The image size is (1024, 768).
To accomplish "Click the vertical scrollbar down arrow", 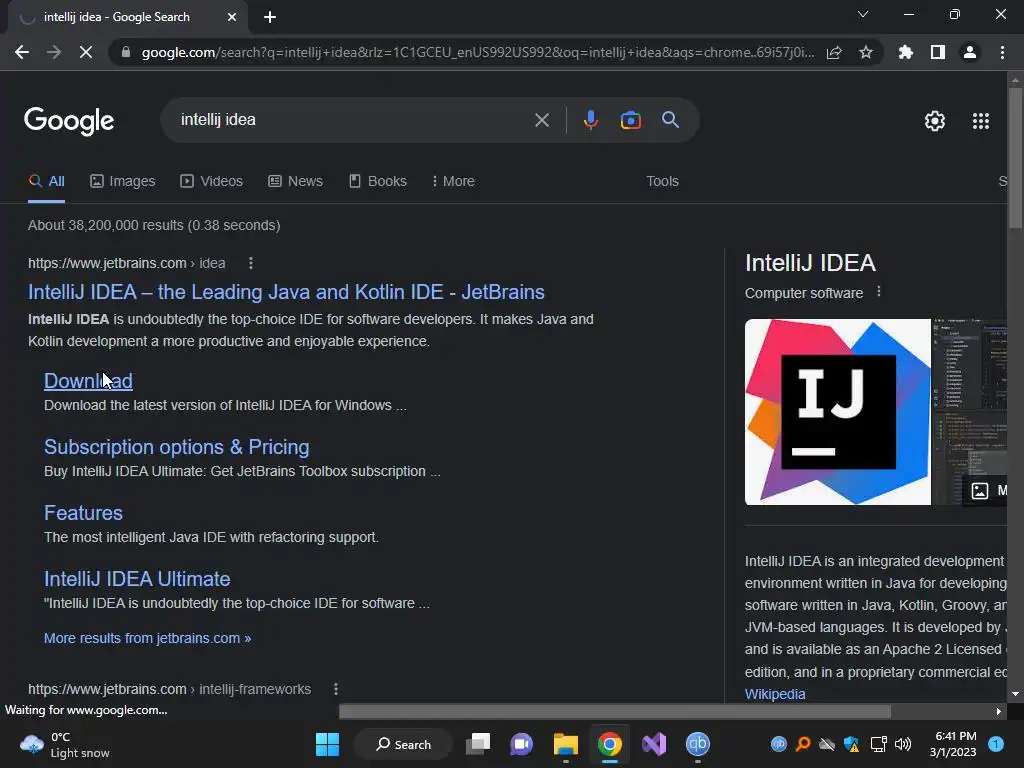I will (x=1015, y=694).
